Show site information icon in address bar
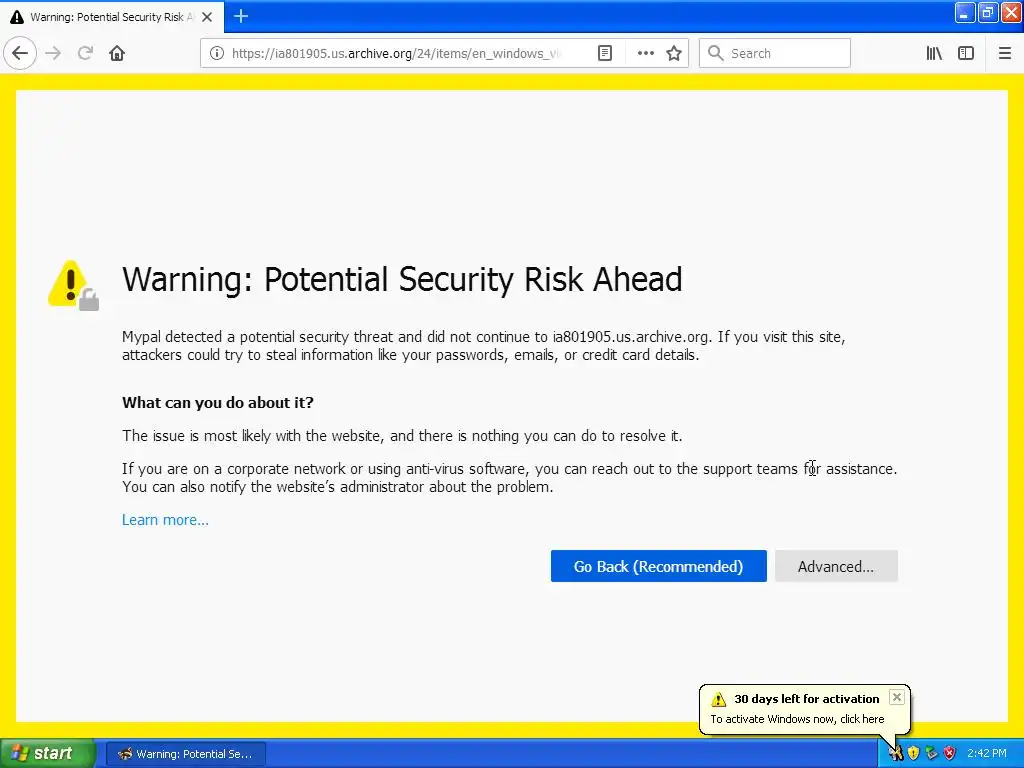 (216, 54)
